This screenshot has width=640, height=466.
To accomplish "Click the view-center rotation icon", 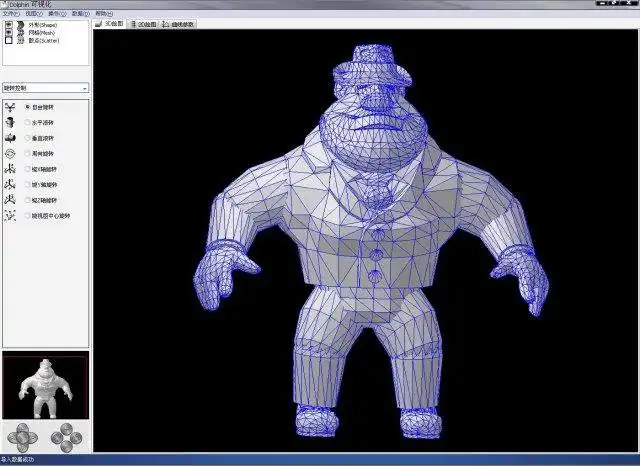I will pos(10,215).
